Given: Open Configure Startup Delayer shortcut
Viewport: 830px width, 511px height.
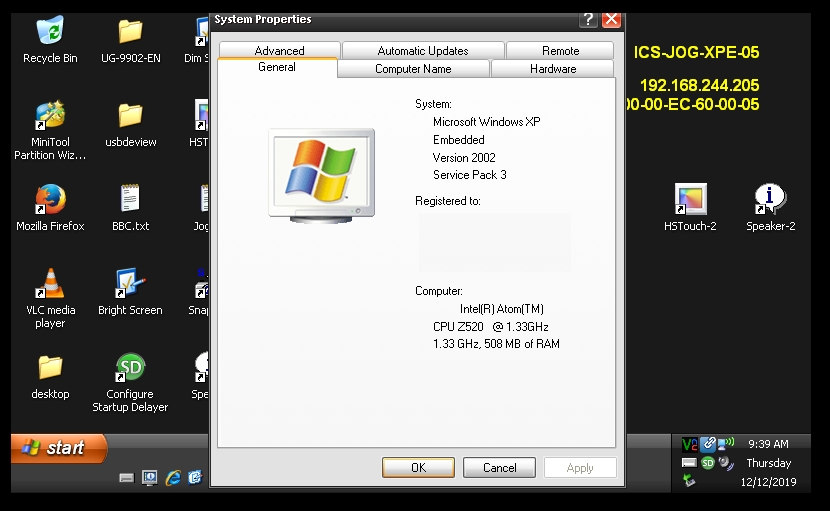Looking at the screenshot, I should [x=130, y=367].
